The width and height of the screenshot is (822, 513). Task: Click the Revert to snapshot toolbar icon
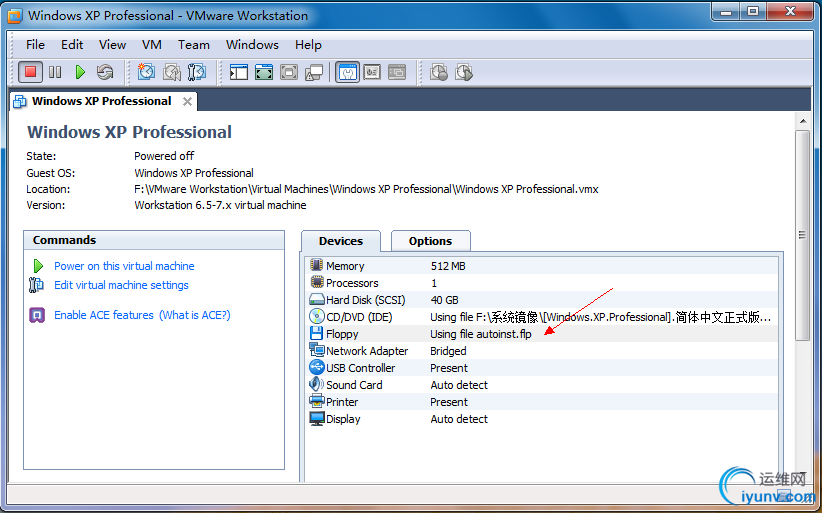tap(172, 72)
